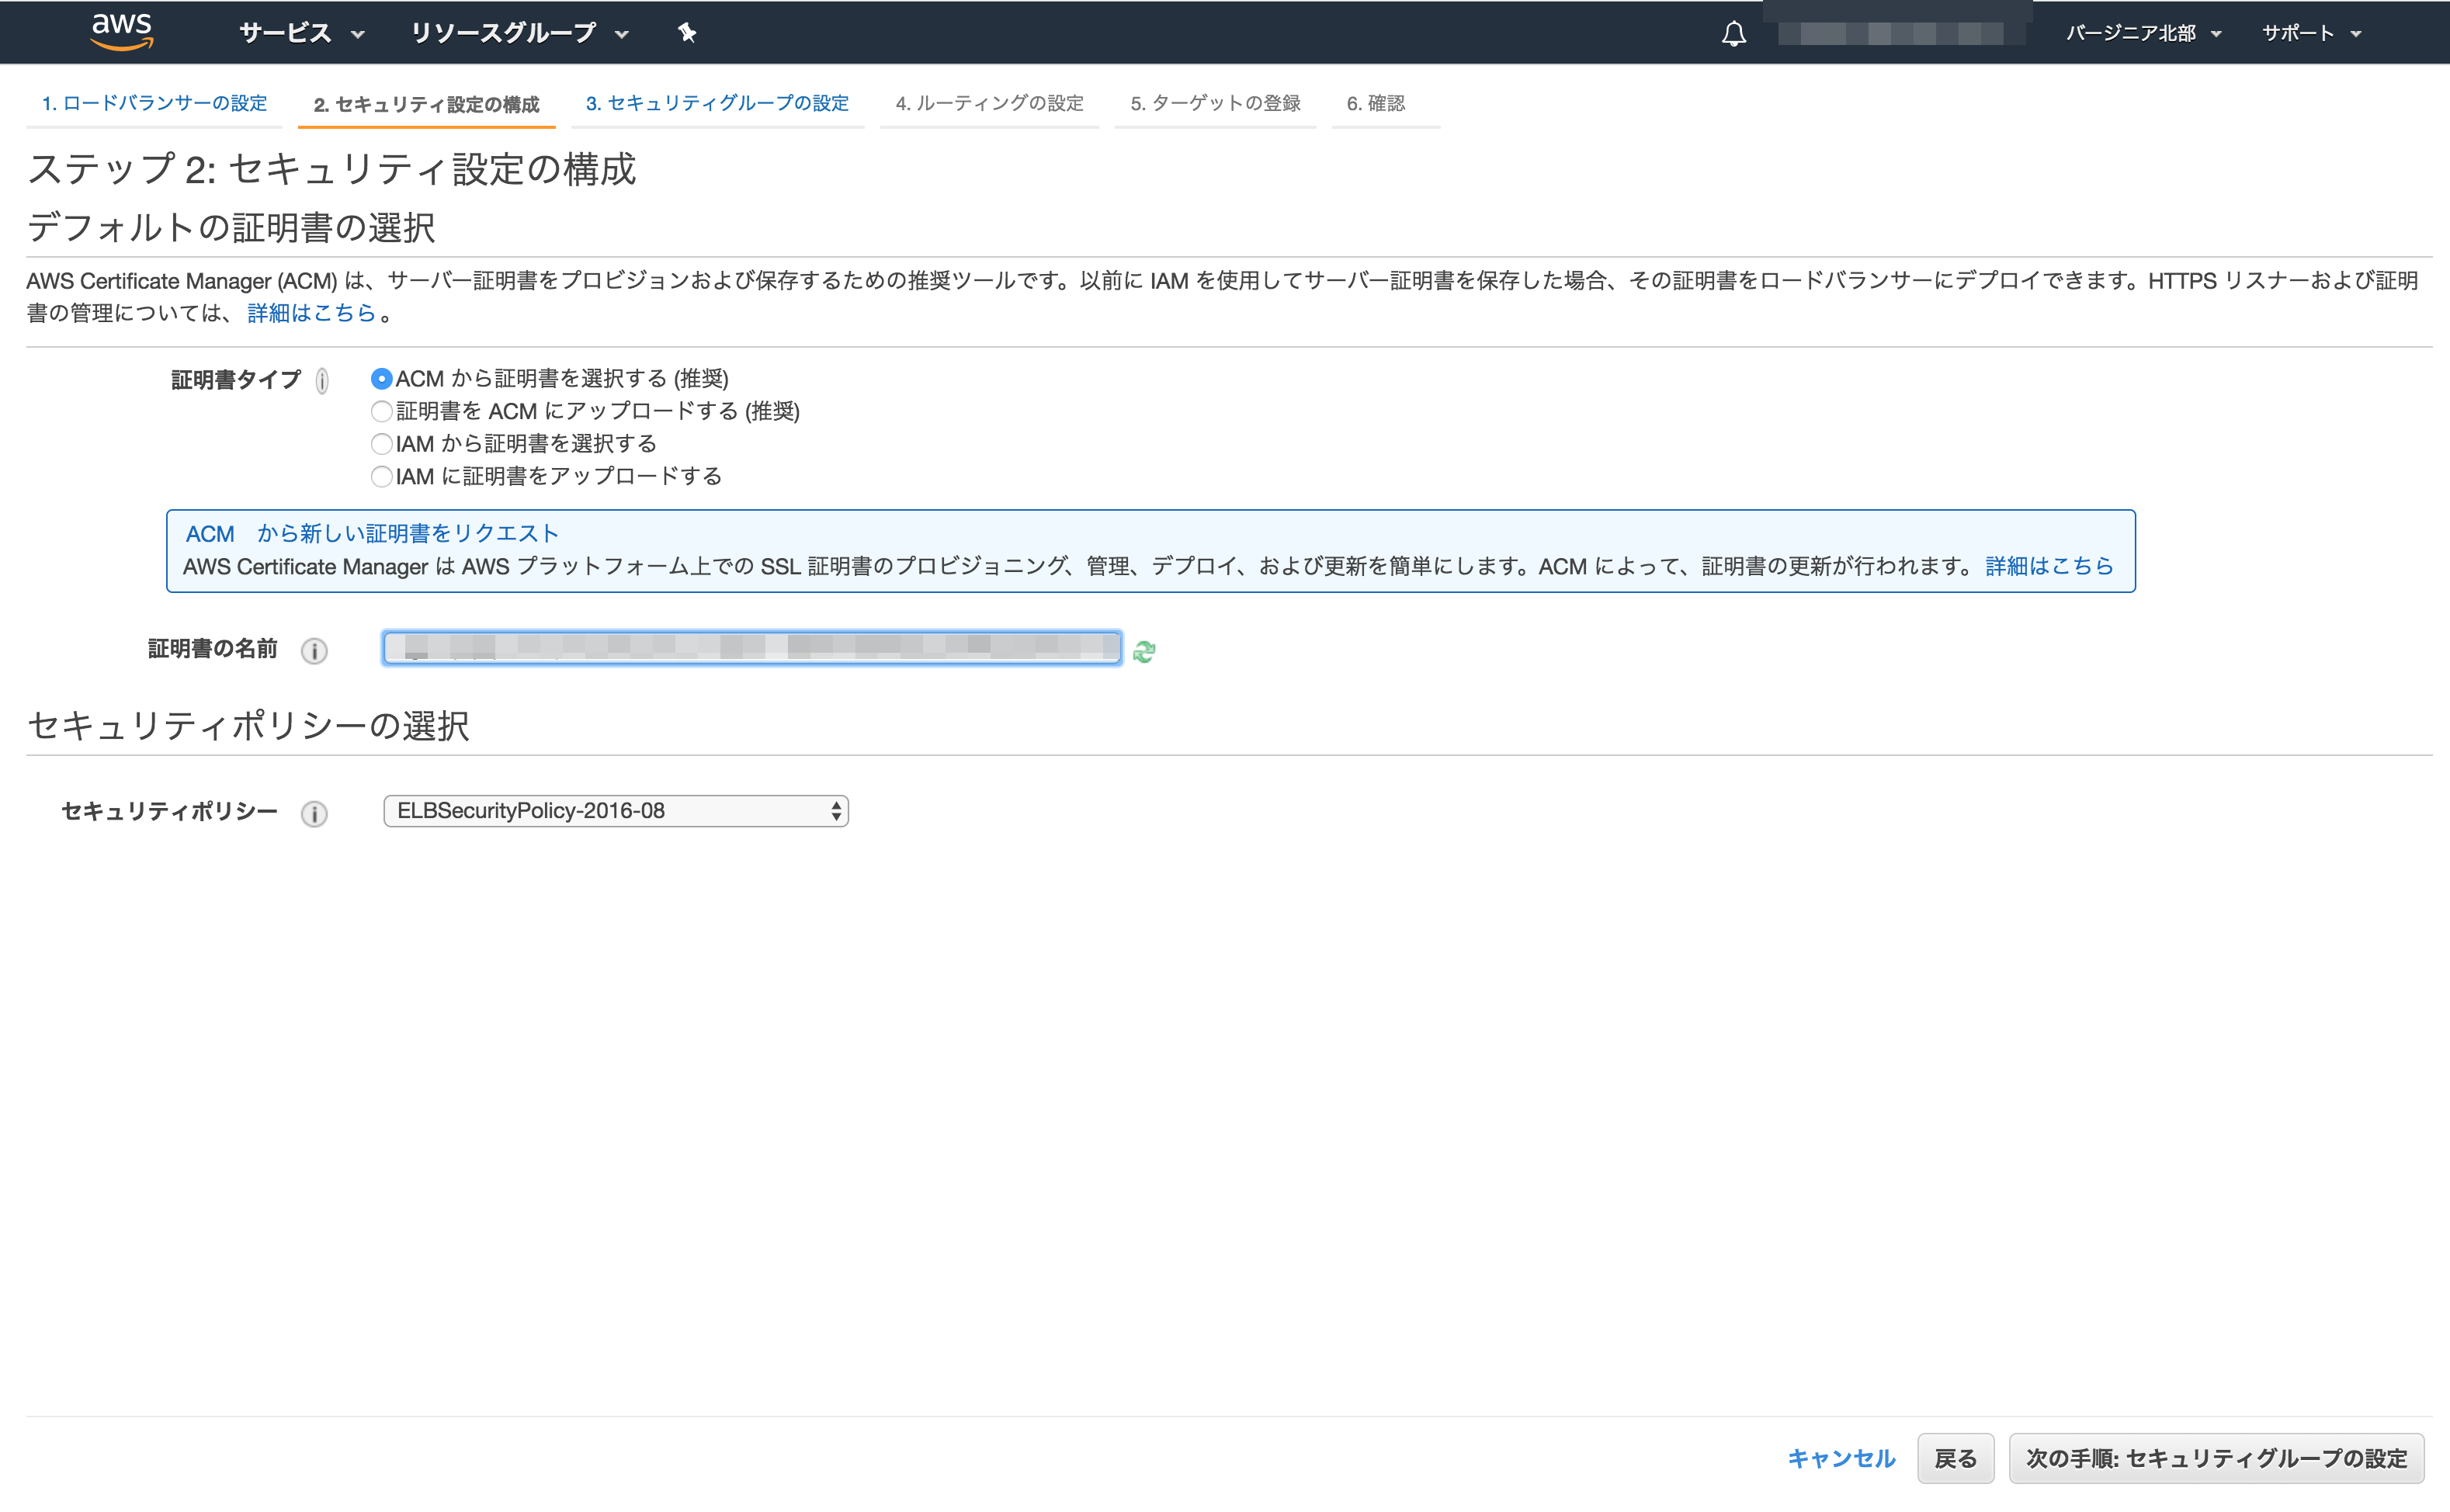Show info for 証明書の名前
The width and height of the screenshot is (2450, 1512).
pos(314,651)
